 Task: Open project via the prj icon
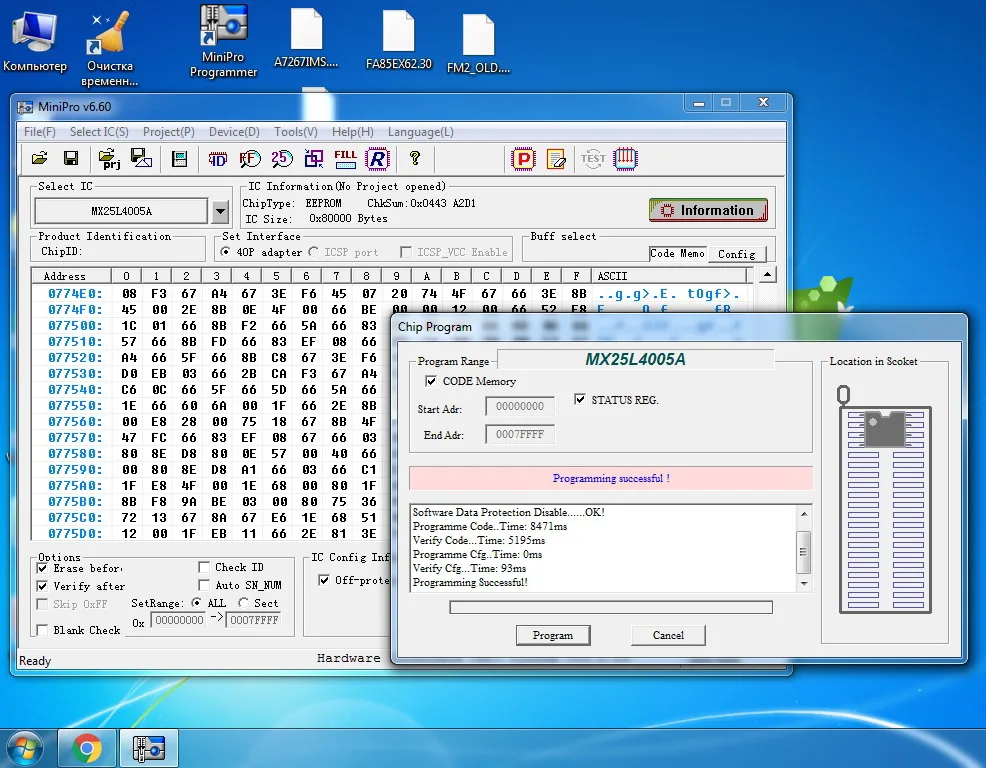click(109, 158)
